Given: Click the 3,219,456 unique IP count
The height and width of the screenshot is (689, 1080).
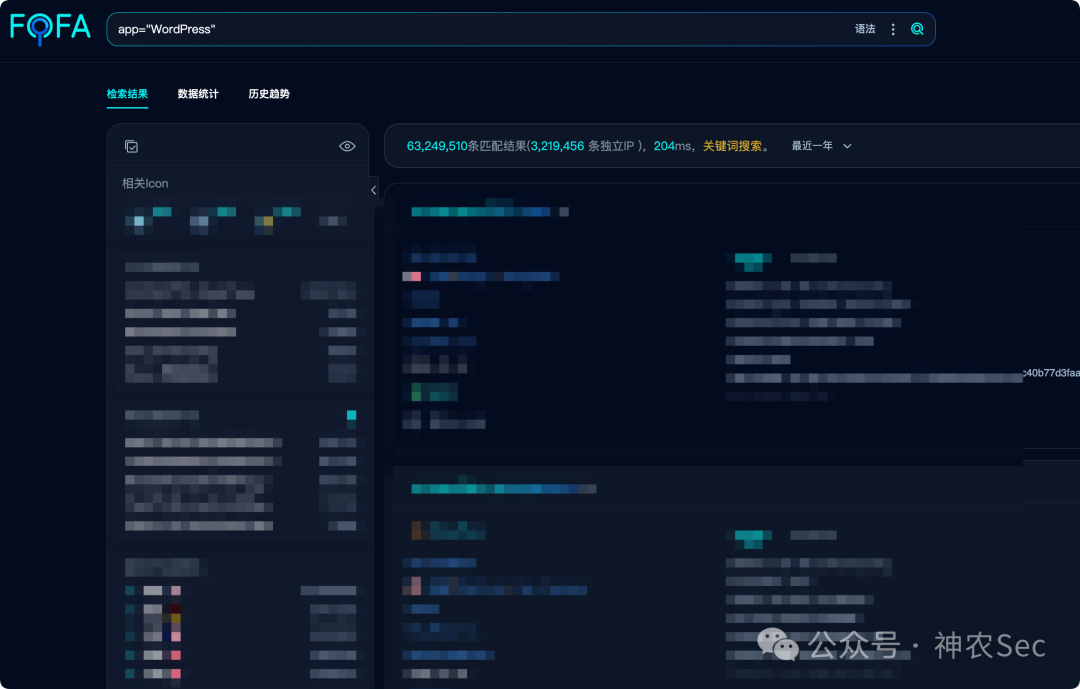Looking at the screenshot, I should pos(557,146).
